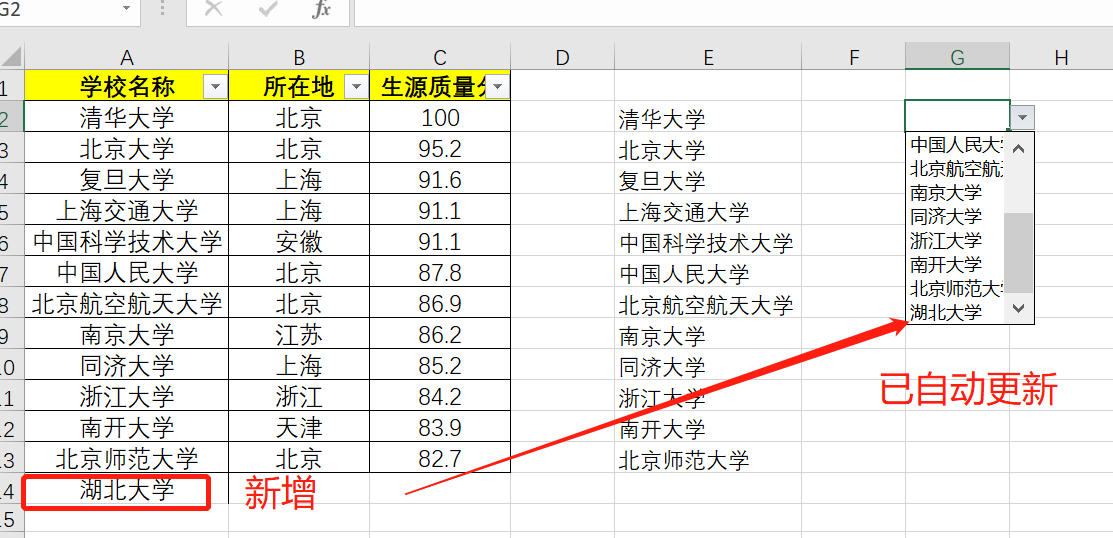Screen dimensions: 1113x538
Task: Toggle data validation dropdown arrow beside G2
Action: (x=1022, y=117)
